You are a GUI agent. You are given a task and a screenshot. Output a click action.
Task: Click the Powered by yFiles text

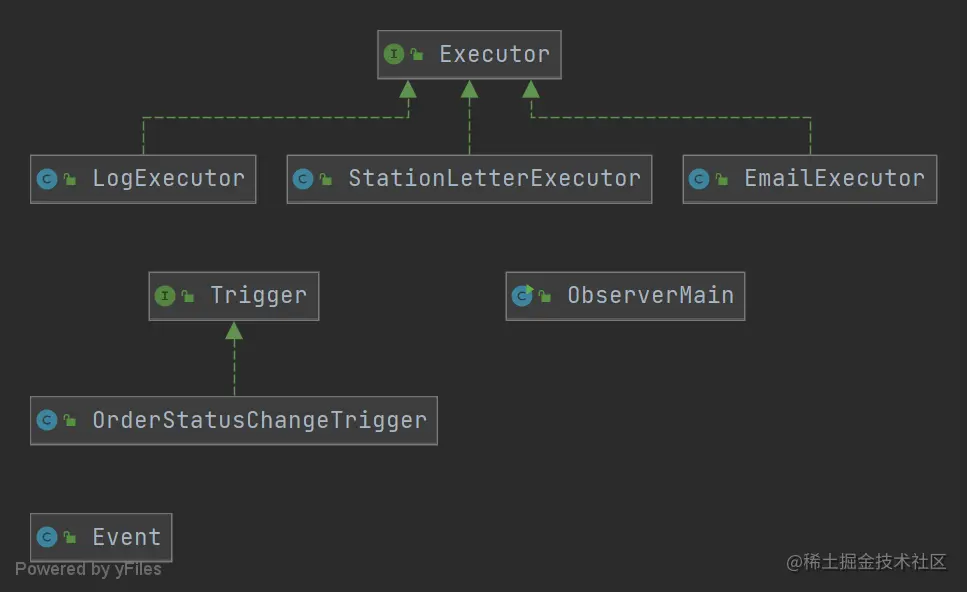(x=88, y=569)
